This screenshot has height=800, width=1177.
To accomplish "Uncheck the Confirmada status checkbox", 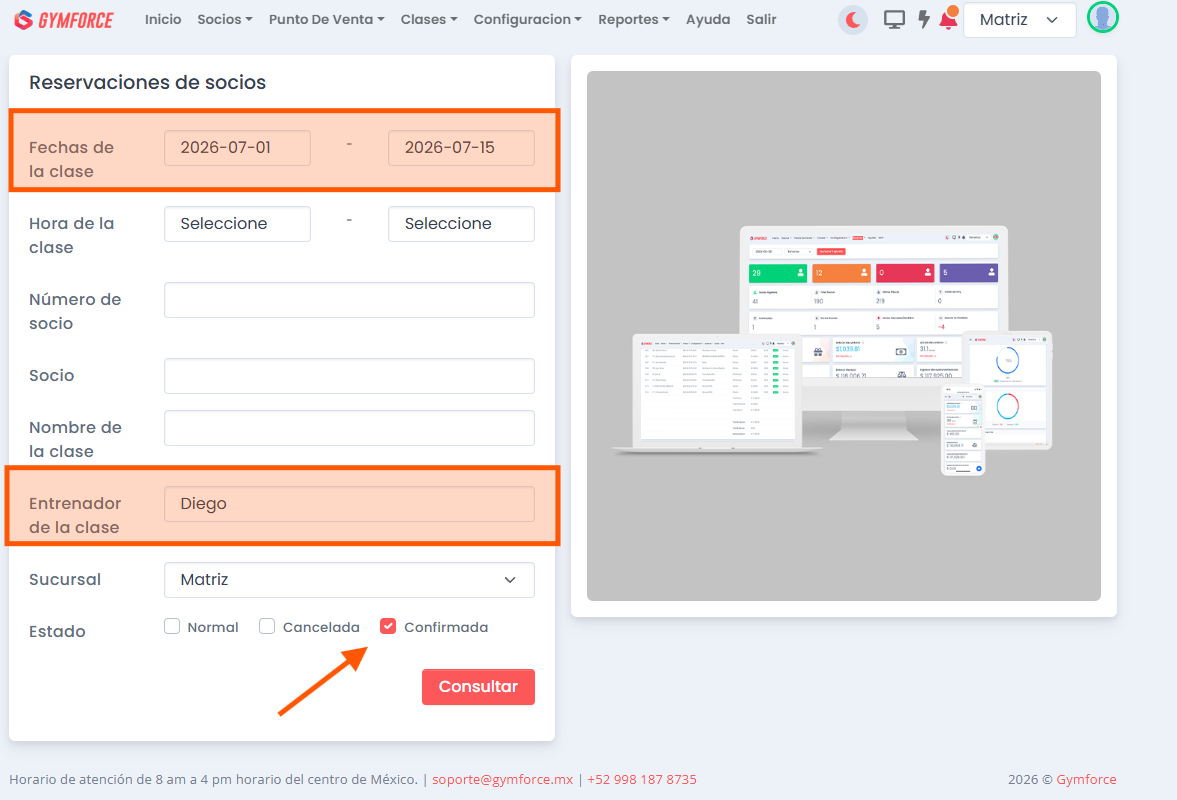I will point(387,626).
